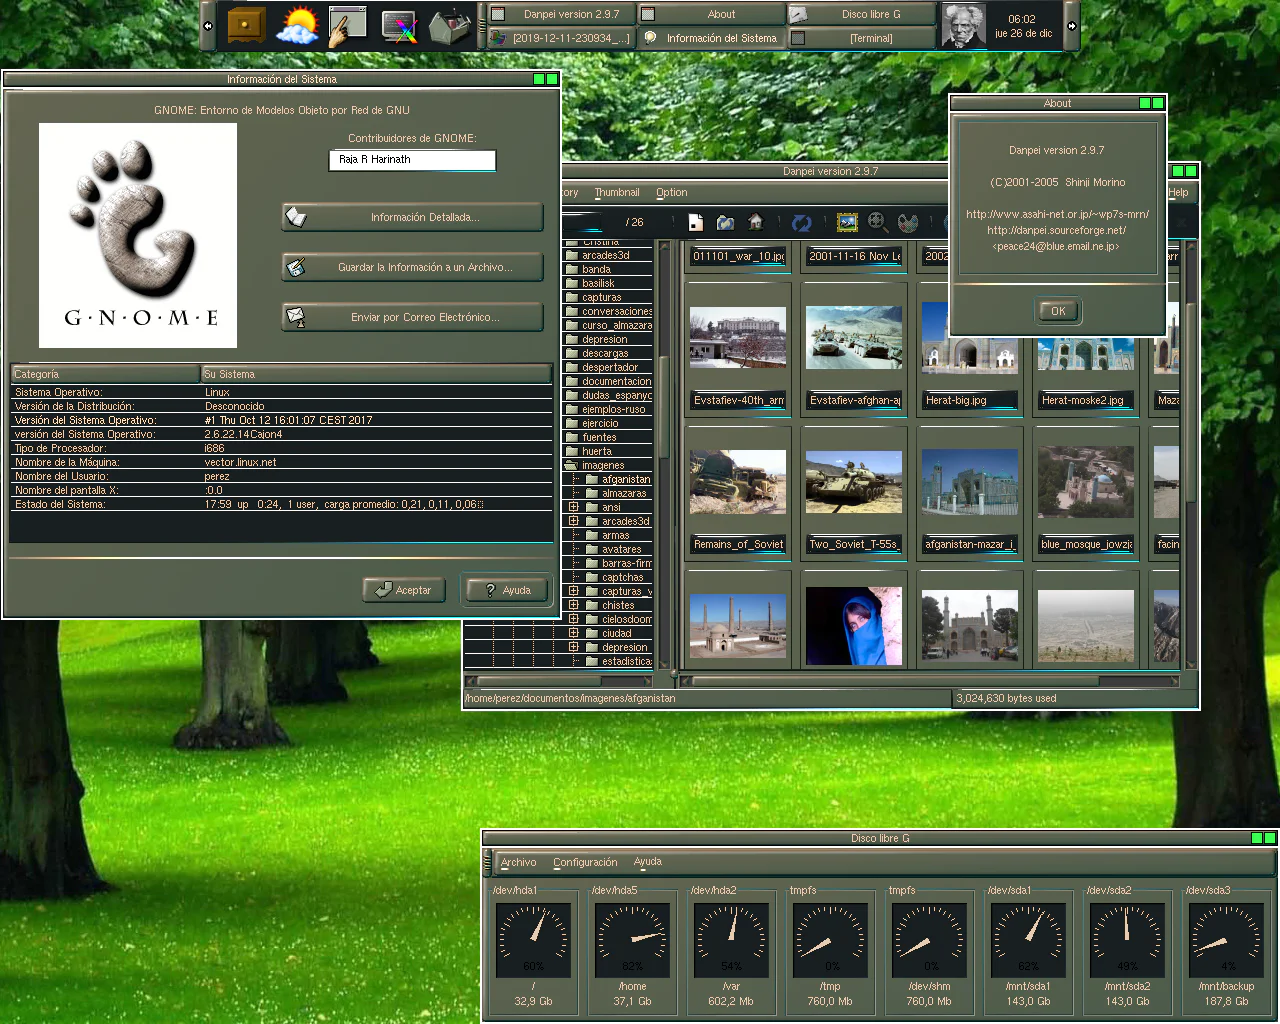Click the drawer cabinet icon in top panel

tap(246, 26)
